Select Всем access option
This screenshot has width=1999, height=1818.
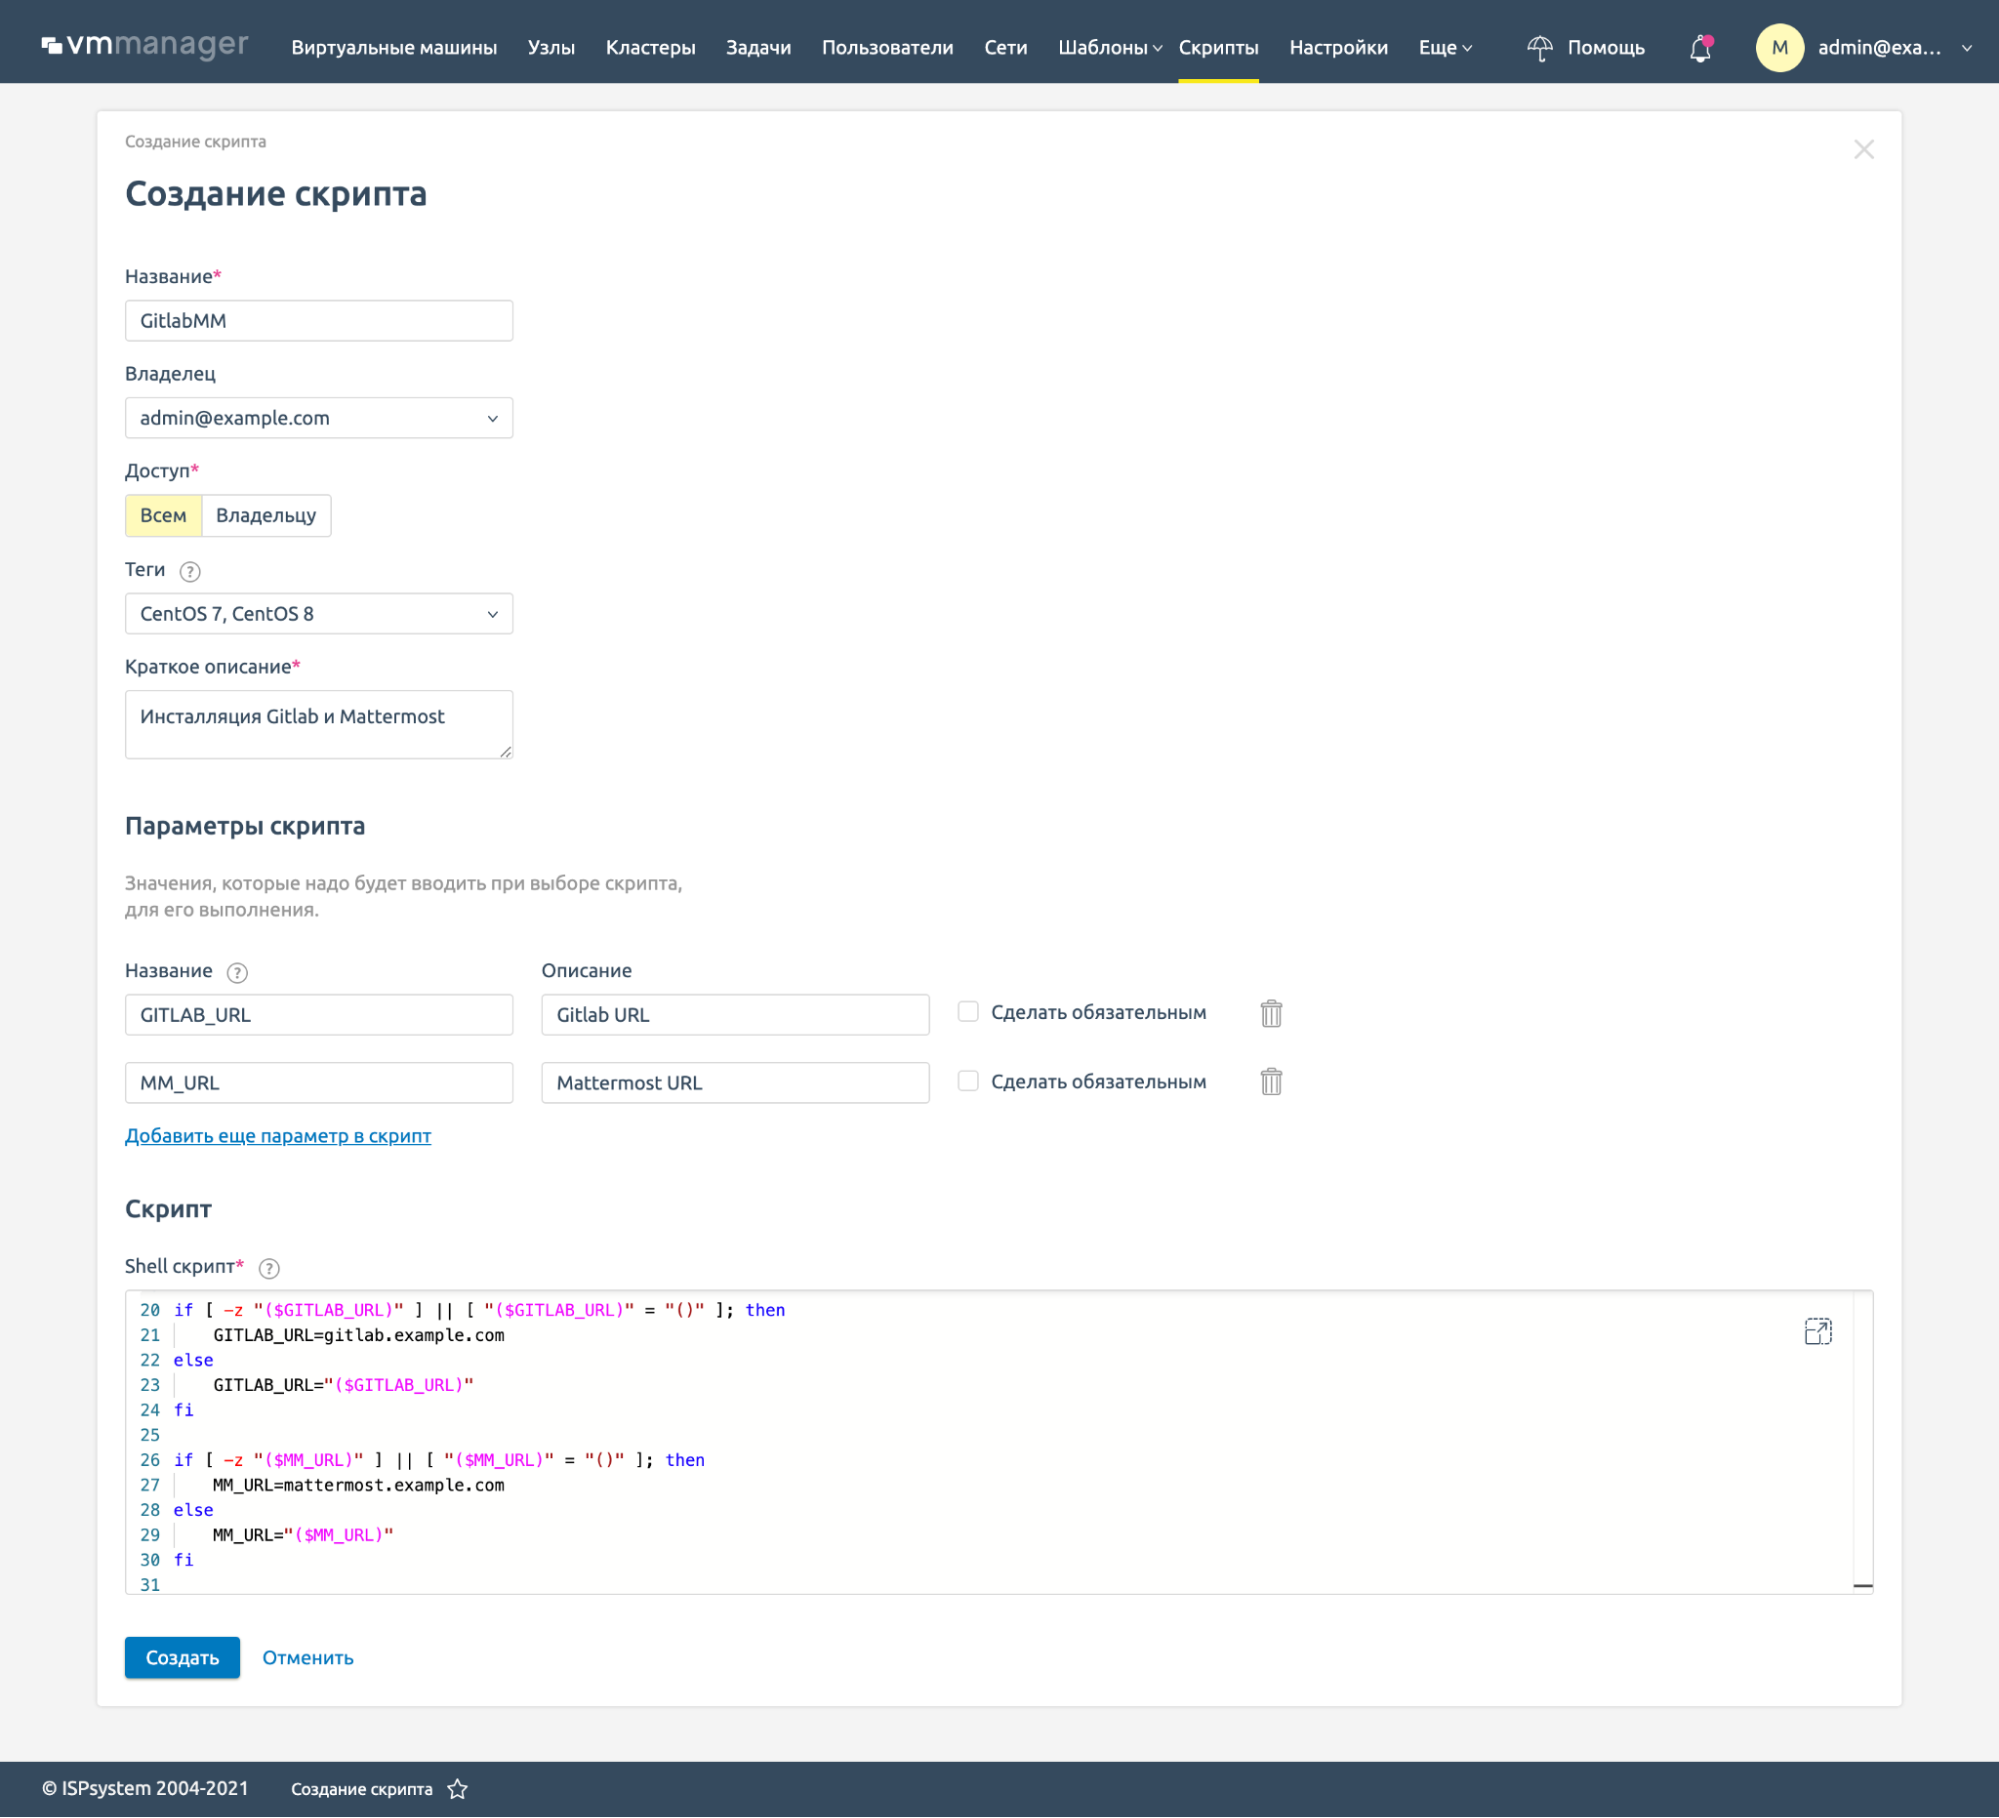coord(163,515)
